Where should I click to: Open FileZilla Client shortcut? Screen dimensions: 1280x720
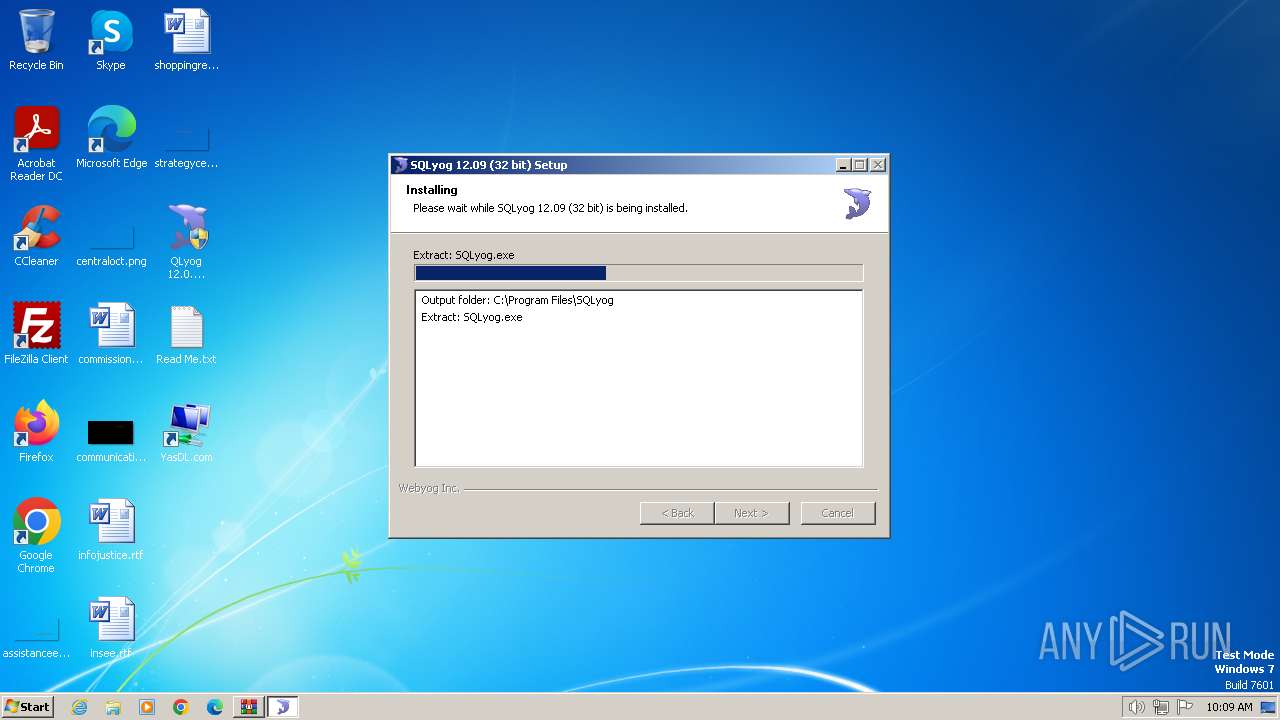click(x=36, y=335)
